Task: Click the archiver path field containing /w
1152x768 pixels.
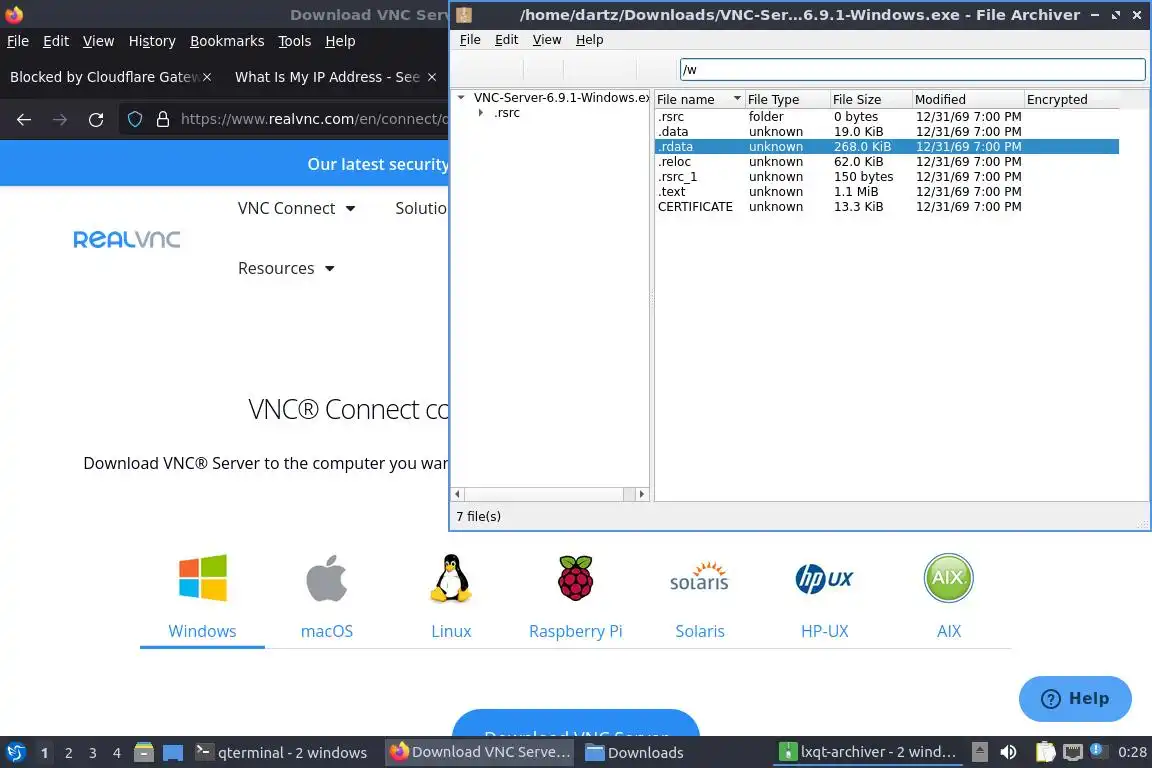Action: (912, 70)
